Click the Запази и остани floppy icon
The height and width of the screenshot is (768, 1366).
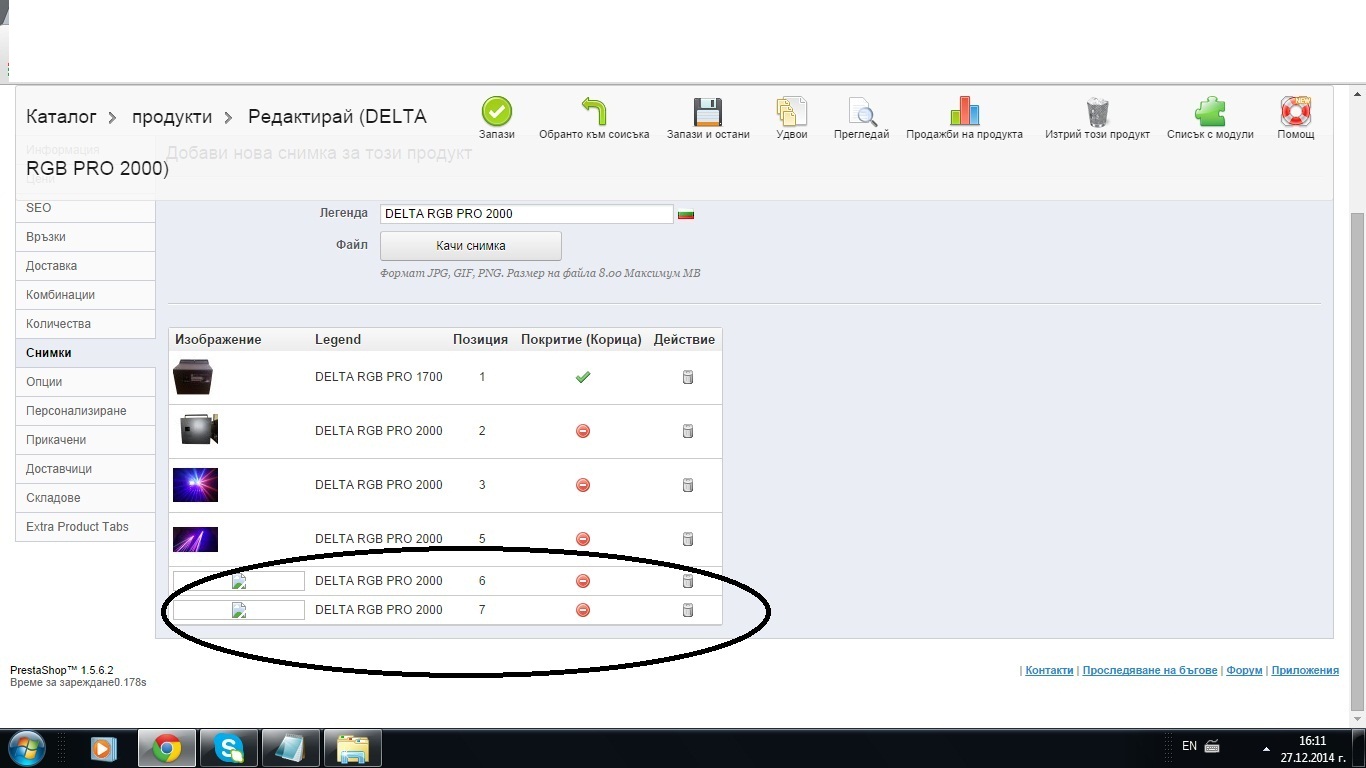708,111
